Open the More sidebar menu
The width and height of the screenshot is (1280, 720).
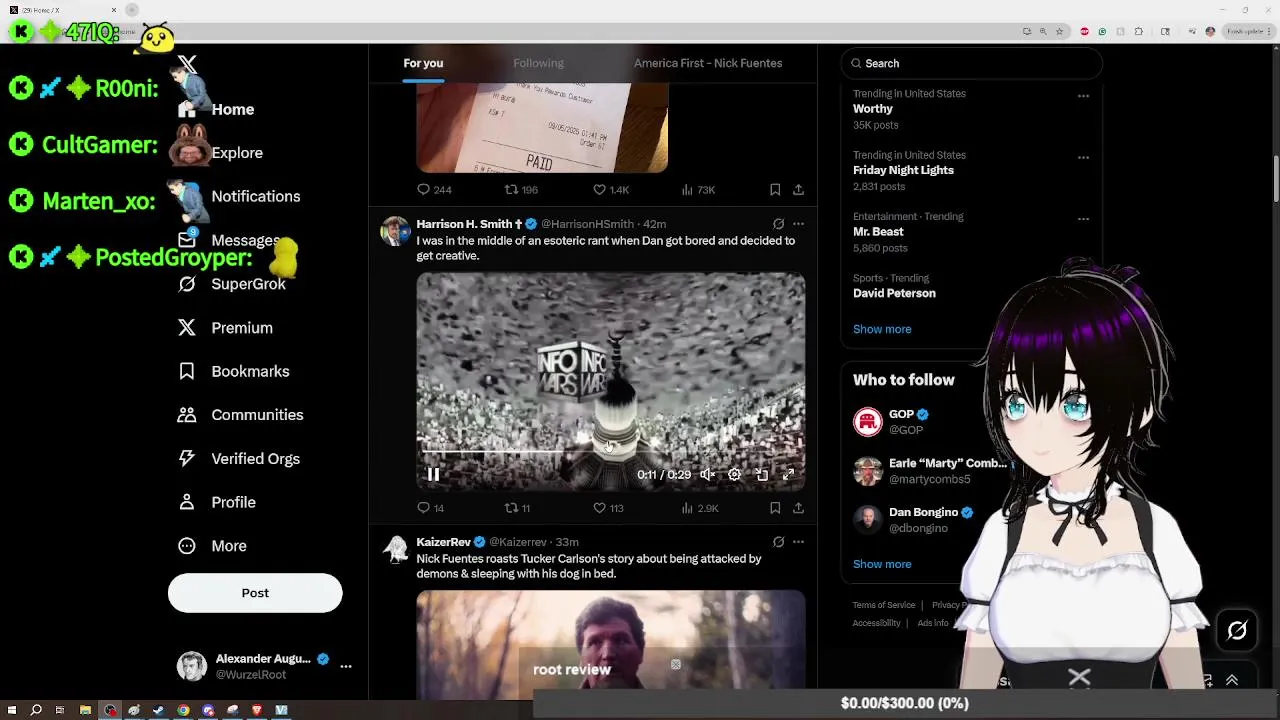point(211,546)
